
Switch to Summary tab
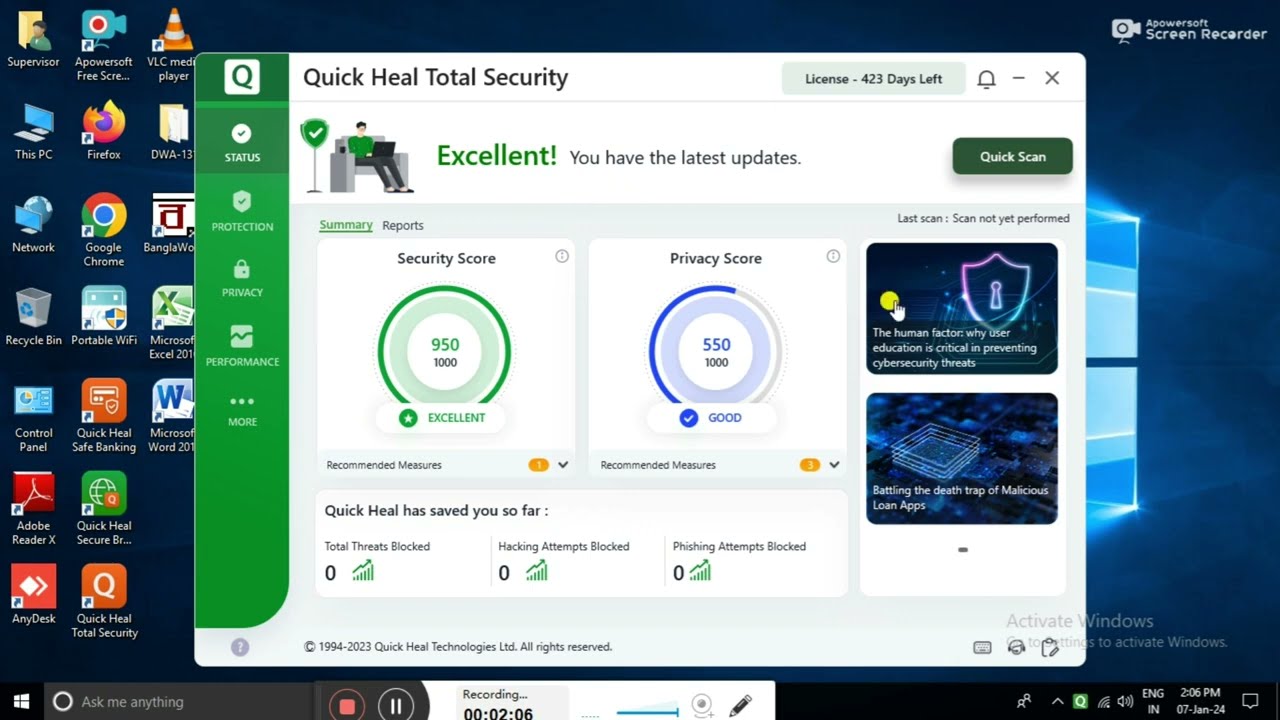(x=346, y=225)
